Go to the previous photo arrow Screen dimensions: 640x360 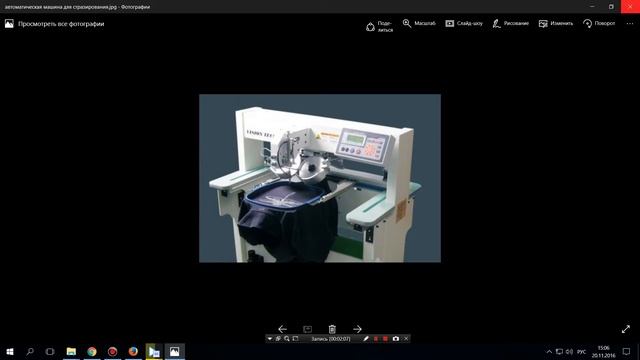(282, 329)
